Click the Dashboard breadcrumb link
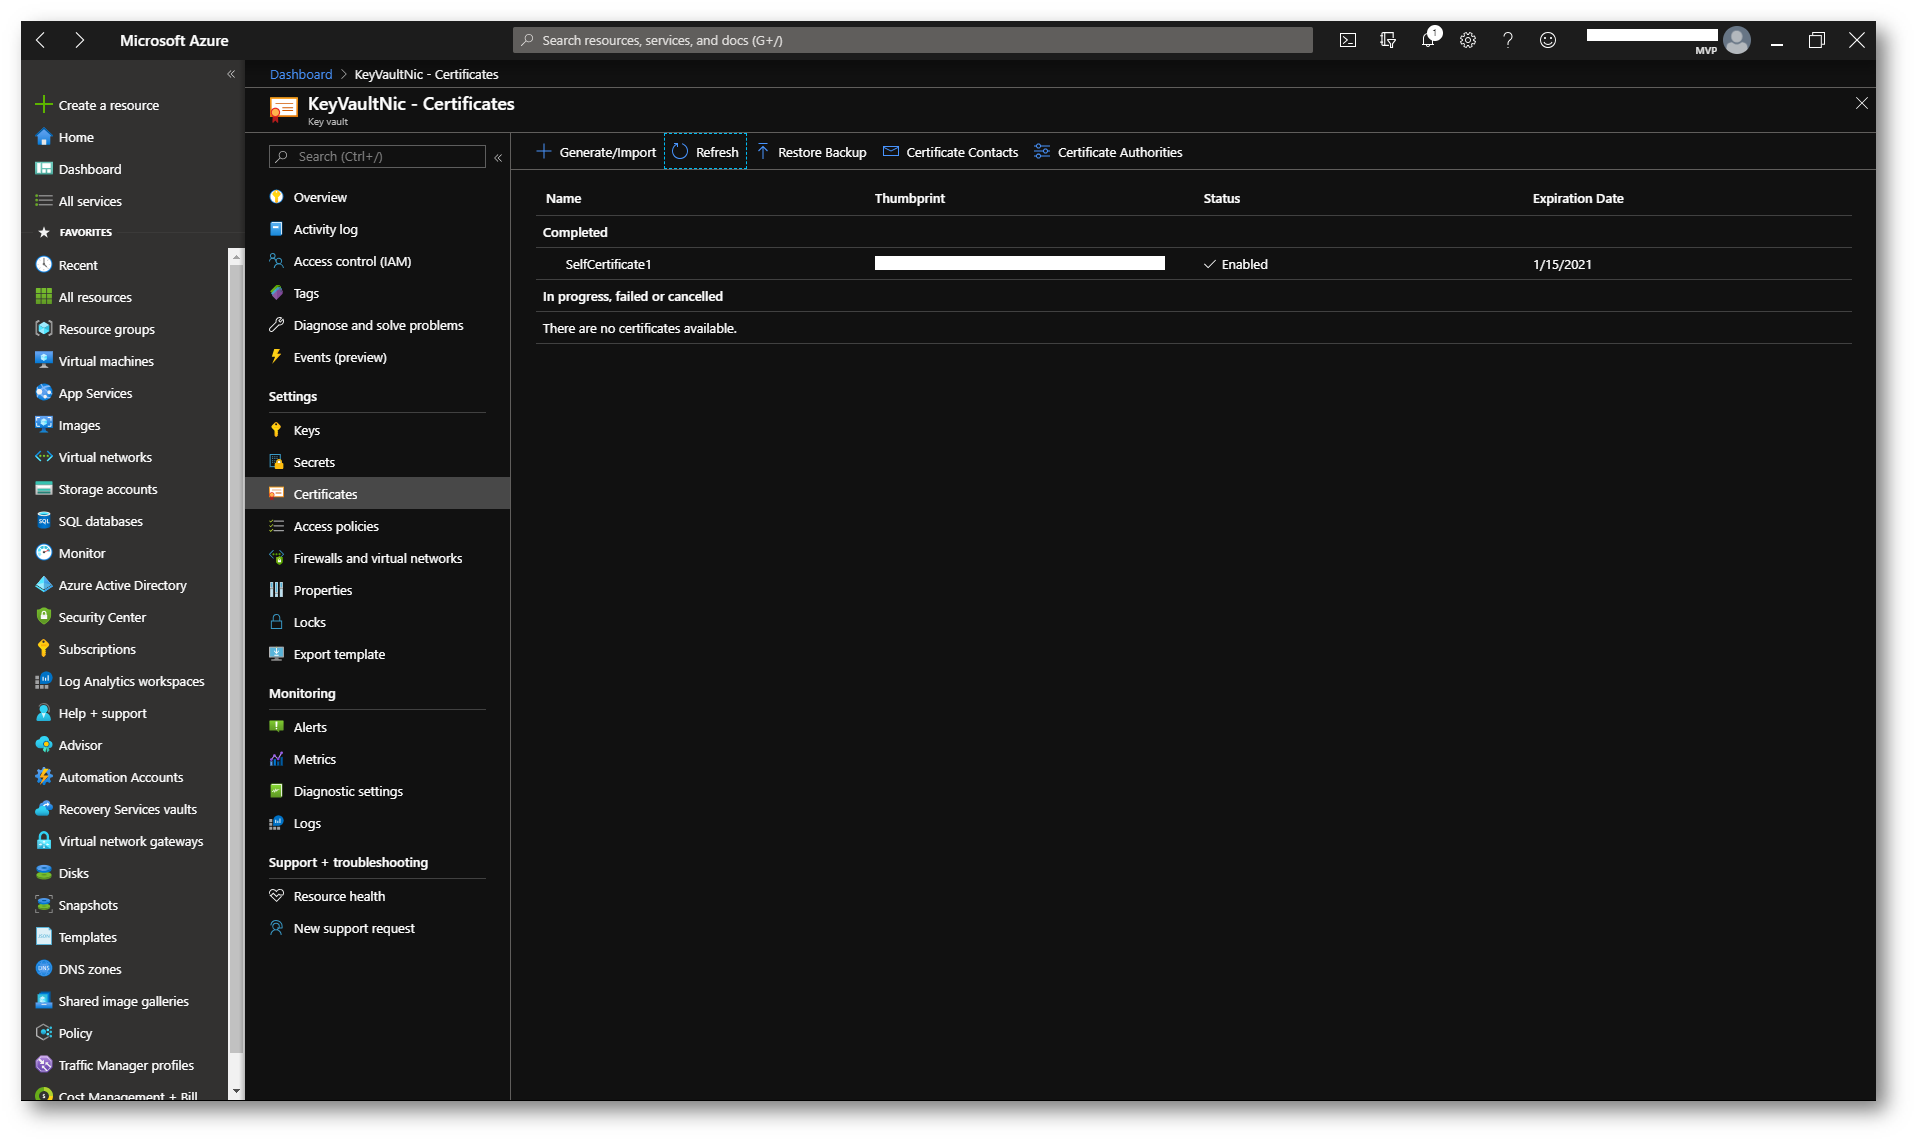This screenshot has height=1143, width=1918. tap(301, 75)
